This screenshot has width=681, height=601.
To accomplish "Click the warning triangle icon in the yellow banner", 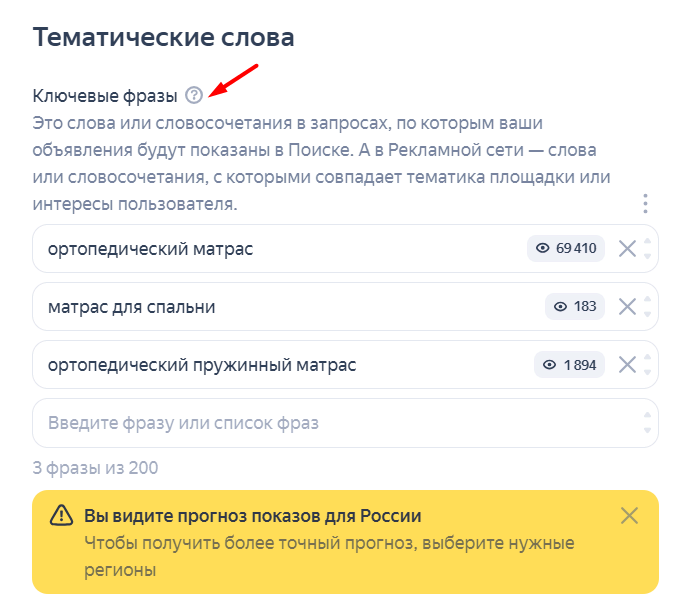I will coord(61,515).
